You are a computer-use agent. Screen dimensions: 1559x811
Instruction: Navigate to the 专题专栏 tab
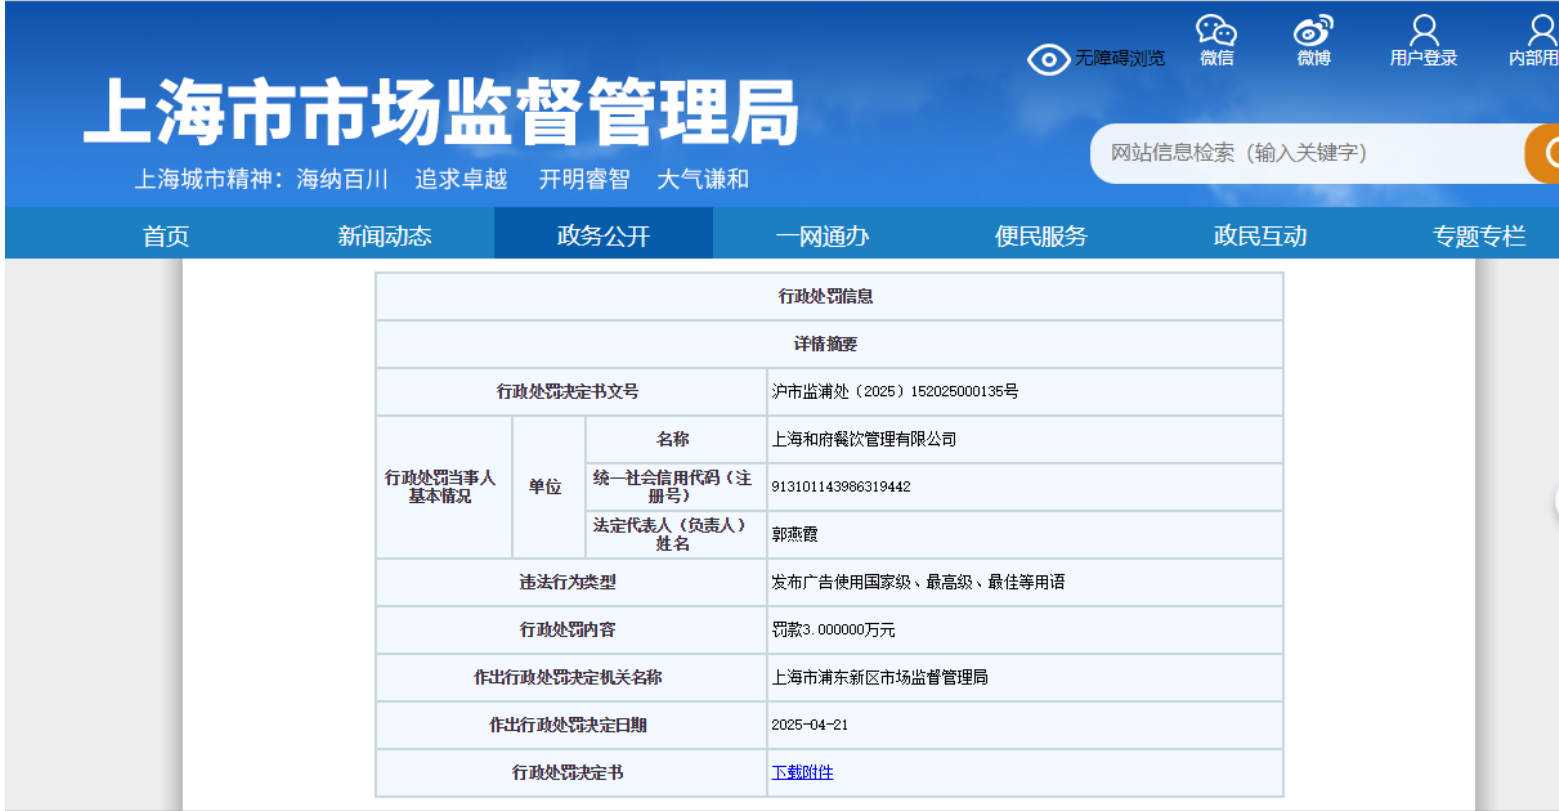tap(1478, 236)
